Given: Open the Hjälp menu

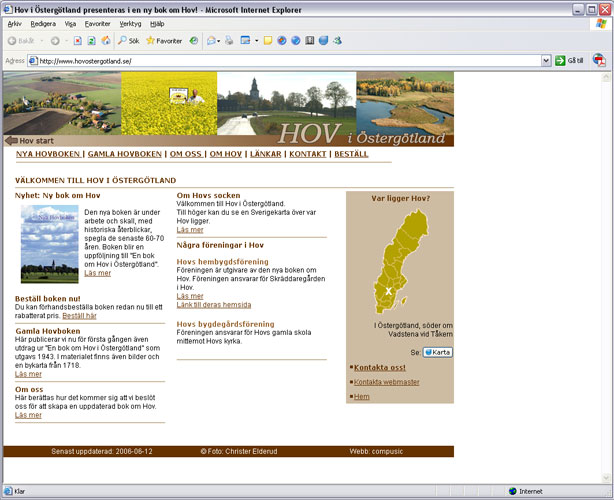Looking at the screenshot, I should point(157,24).
